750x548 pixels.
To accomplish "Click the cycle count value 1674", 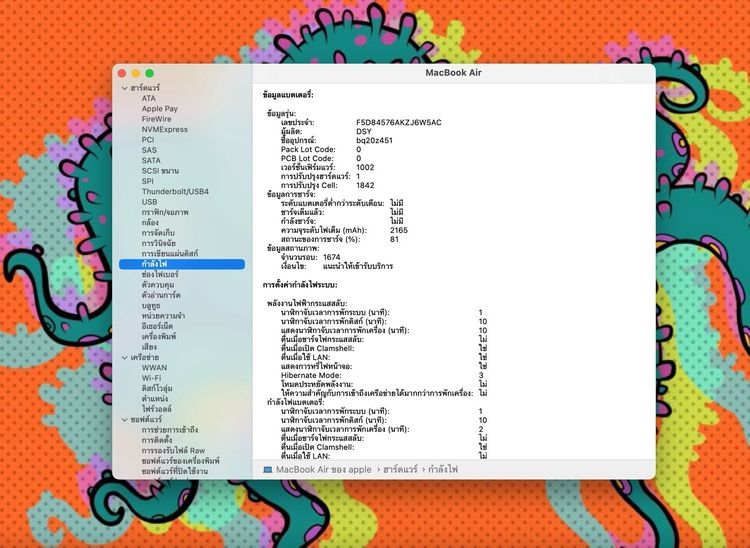I will 332,257.
